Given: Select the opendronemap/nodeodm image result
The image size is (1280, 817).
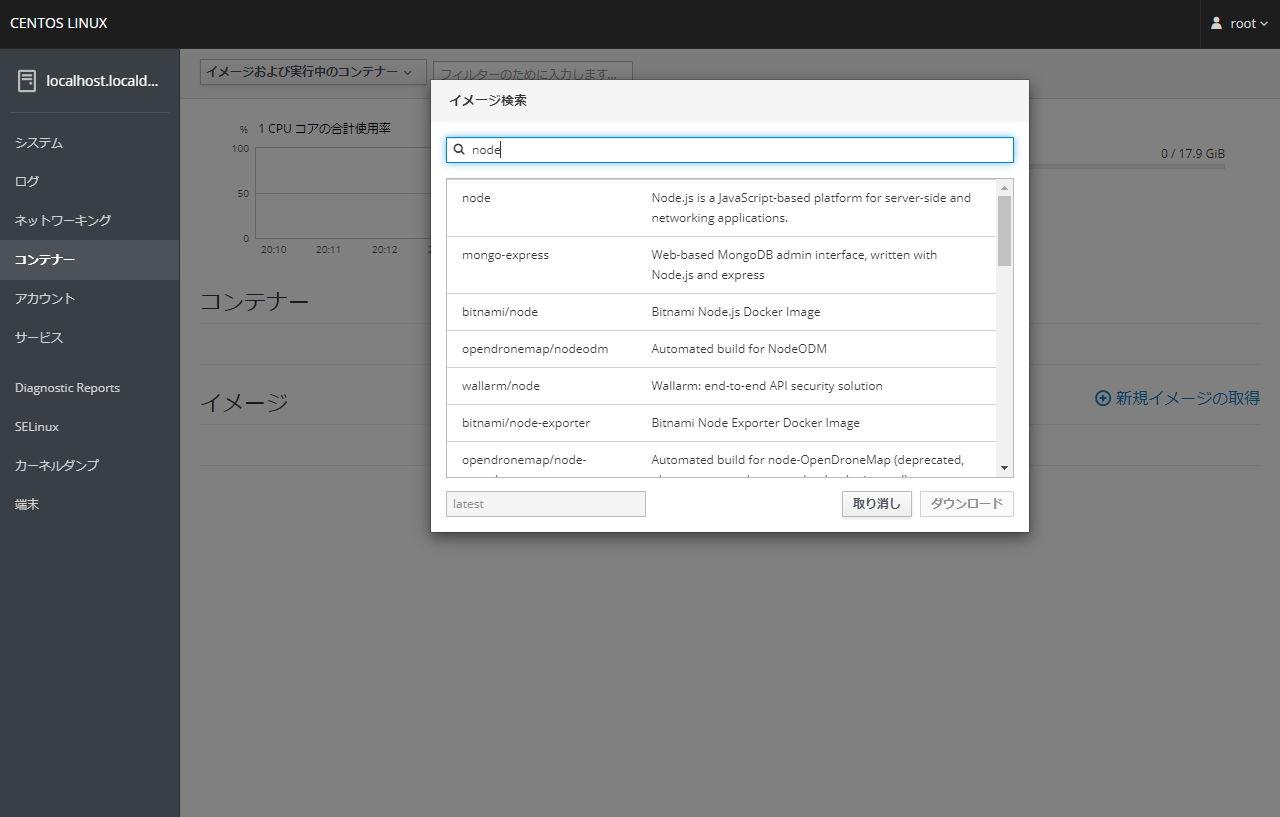Looking at the screenshot, I should tap(722, 349).
